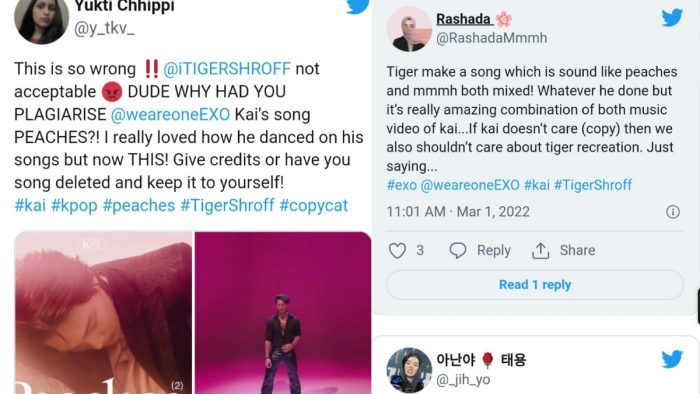This screenshot has height=394, width=700.
Task: Click the Reply text button
Action: coord(493,250)
